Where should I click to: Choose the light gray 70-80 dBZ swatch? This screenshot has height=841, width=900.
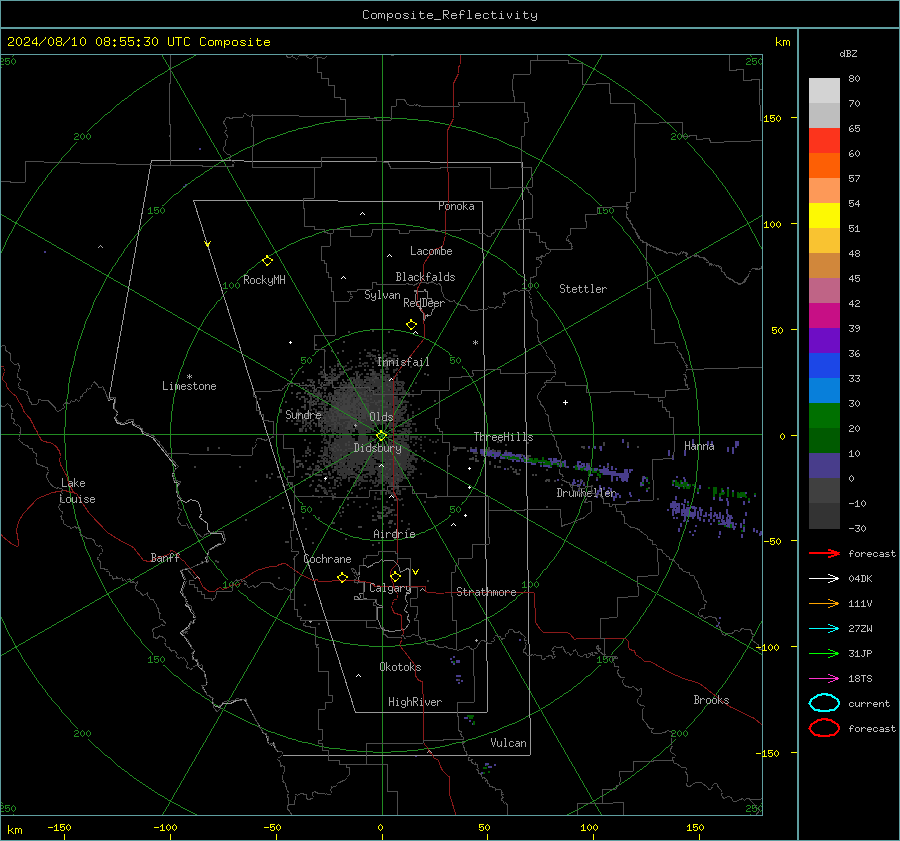point(824,91)
